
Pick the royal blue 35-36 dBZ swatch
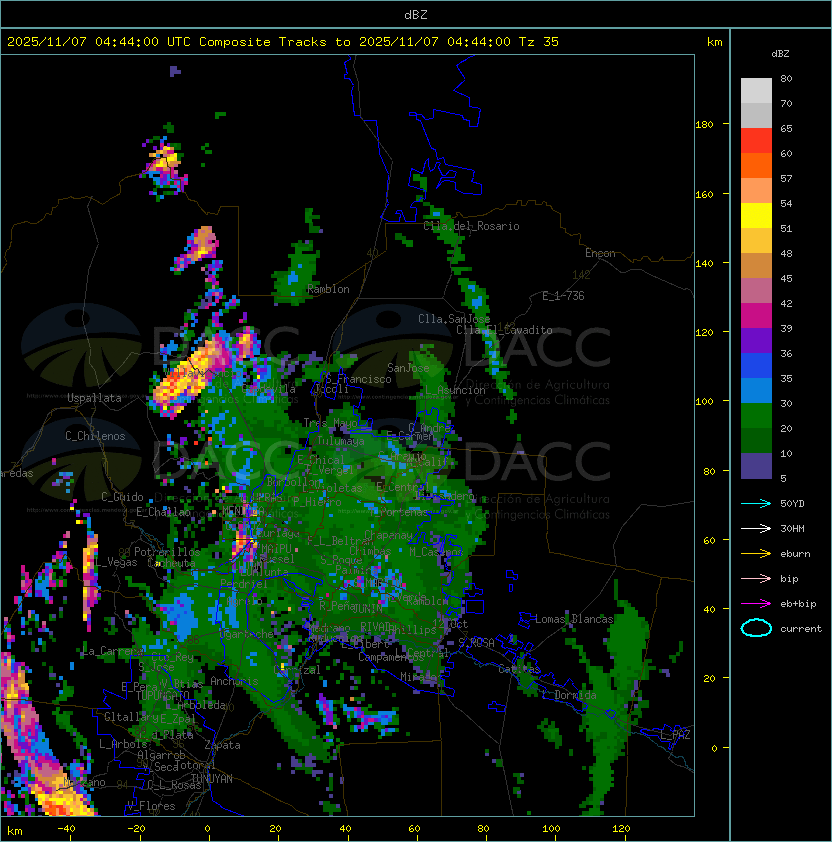[756, 366]
